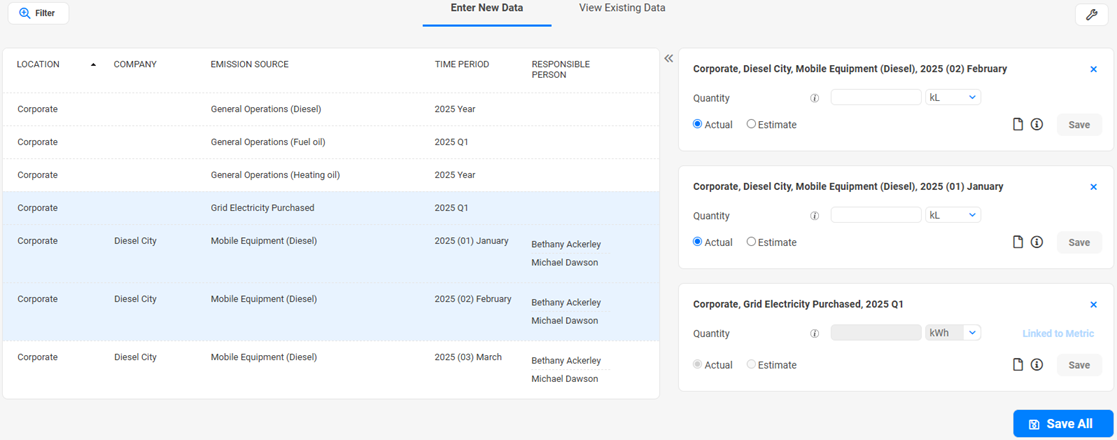
Task: Select Actual radio in January card
Action: coord(697,242)
